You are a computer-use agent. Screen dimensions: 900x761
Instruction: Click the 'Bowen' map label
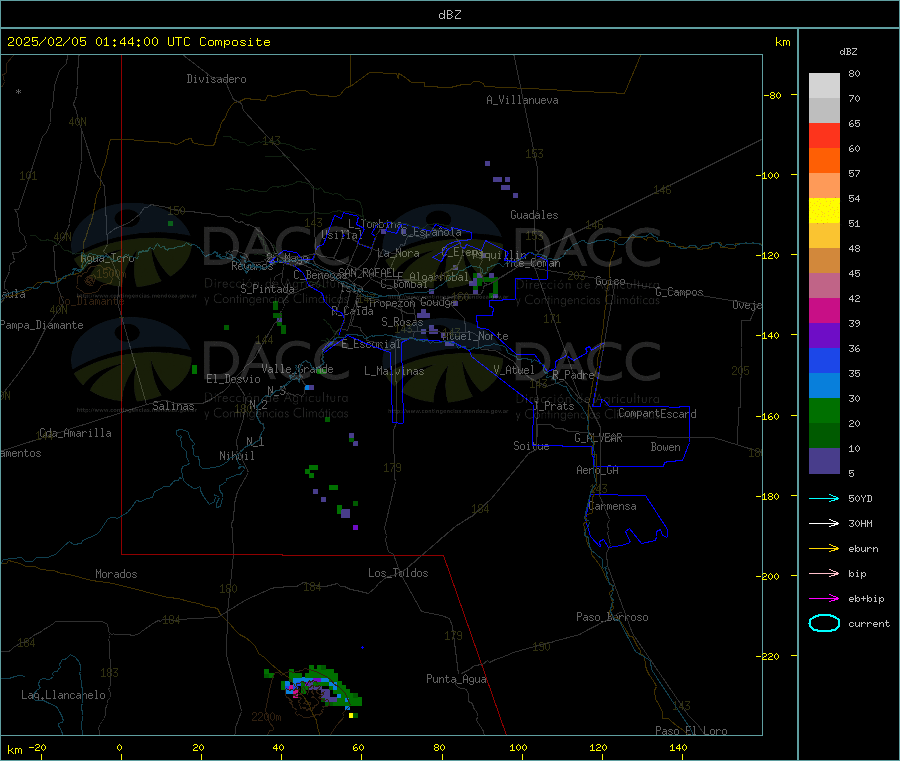coord(666,447)
